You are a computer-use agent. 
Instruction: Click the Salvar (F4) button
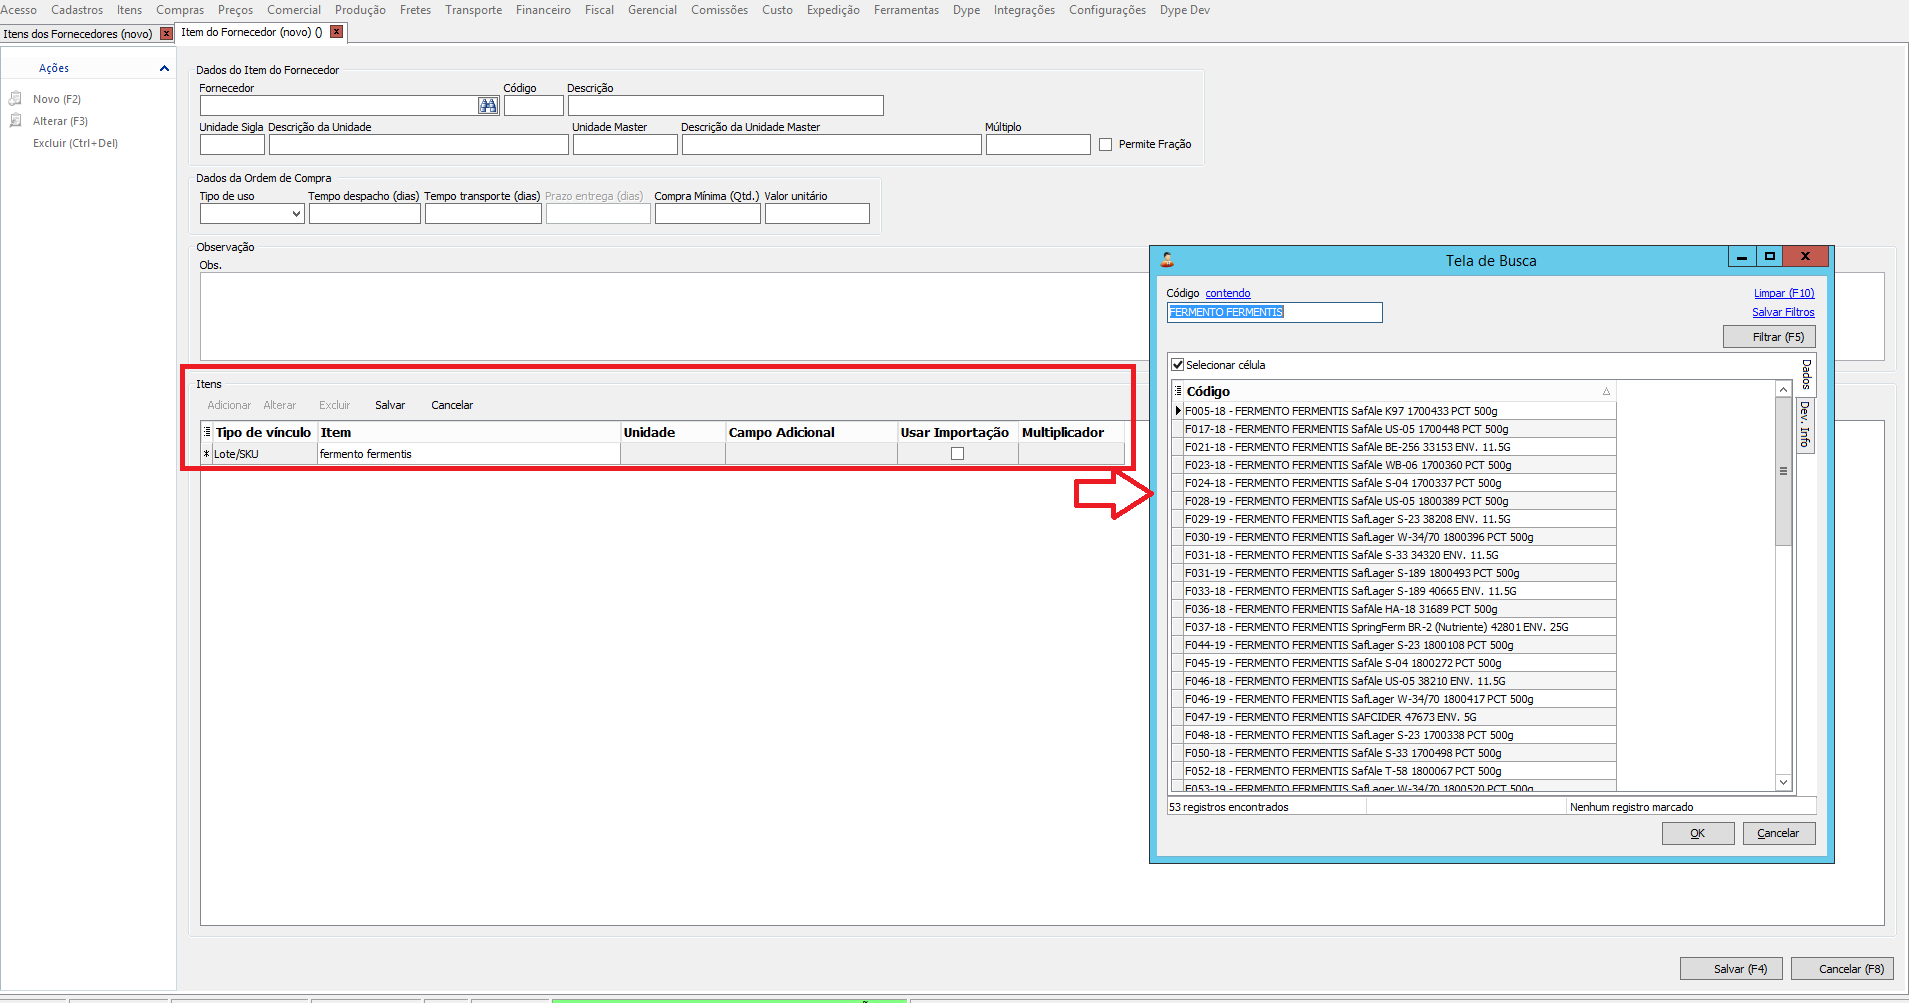[x=1731, y=969]
